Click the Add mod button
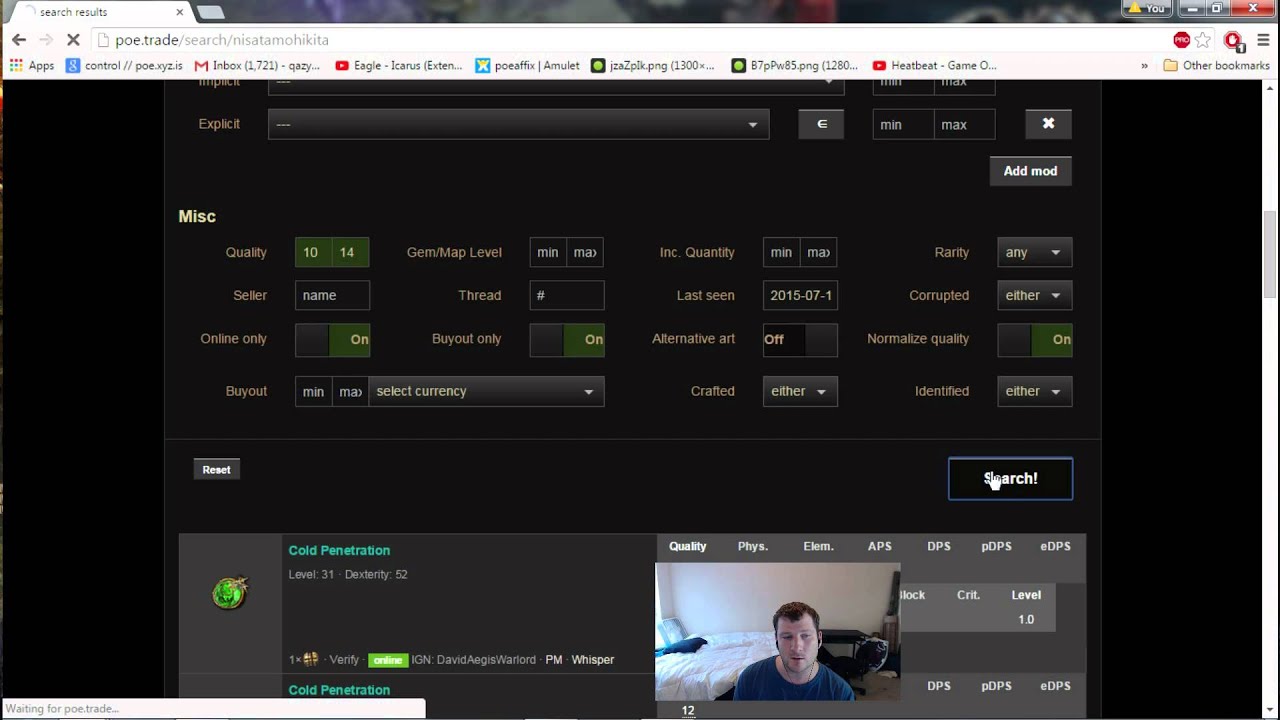 (1030, 171)
